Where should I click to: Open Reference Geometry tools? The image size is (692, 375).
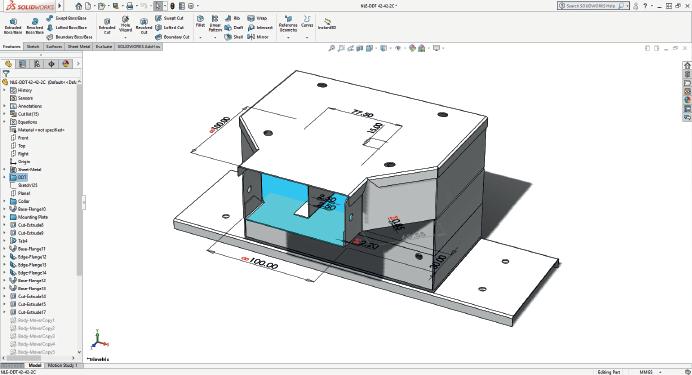tap(288, 24)
